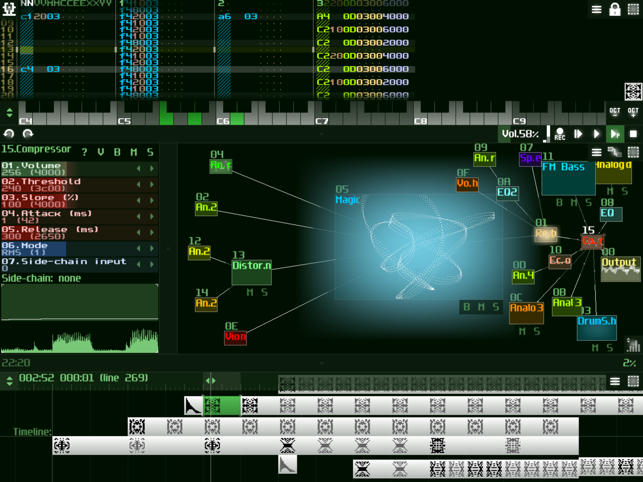Image resolution: width=643 pixels, height=482 pixels.
Task: Click the stop button
Action: point(633,134)
